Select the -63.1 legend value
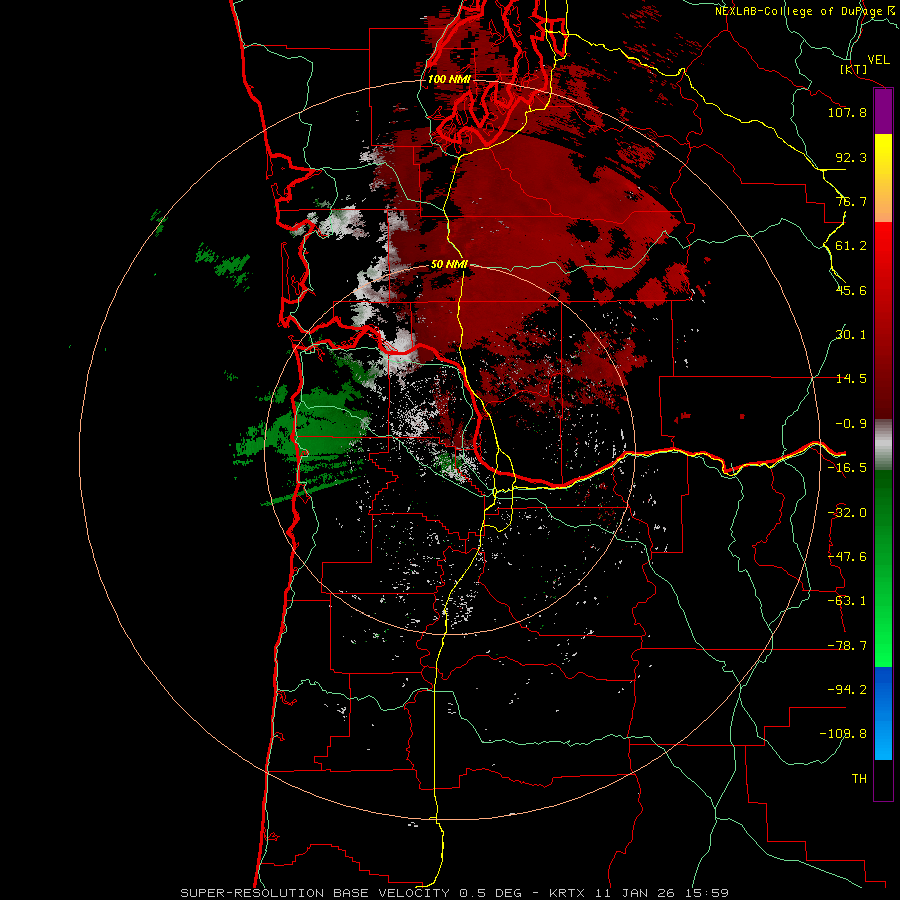This screenshot has width=900, height=900. 847,601
